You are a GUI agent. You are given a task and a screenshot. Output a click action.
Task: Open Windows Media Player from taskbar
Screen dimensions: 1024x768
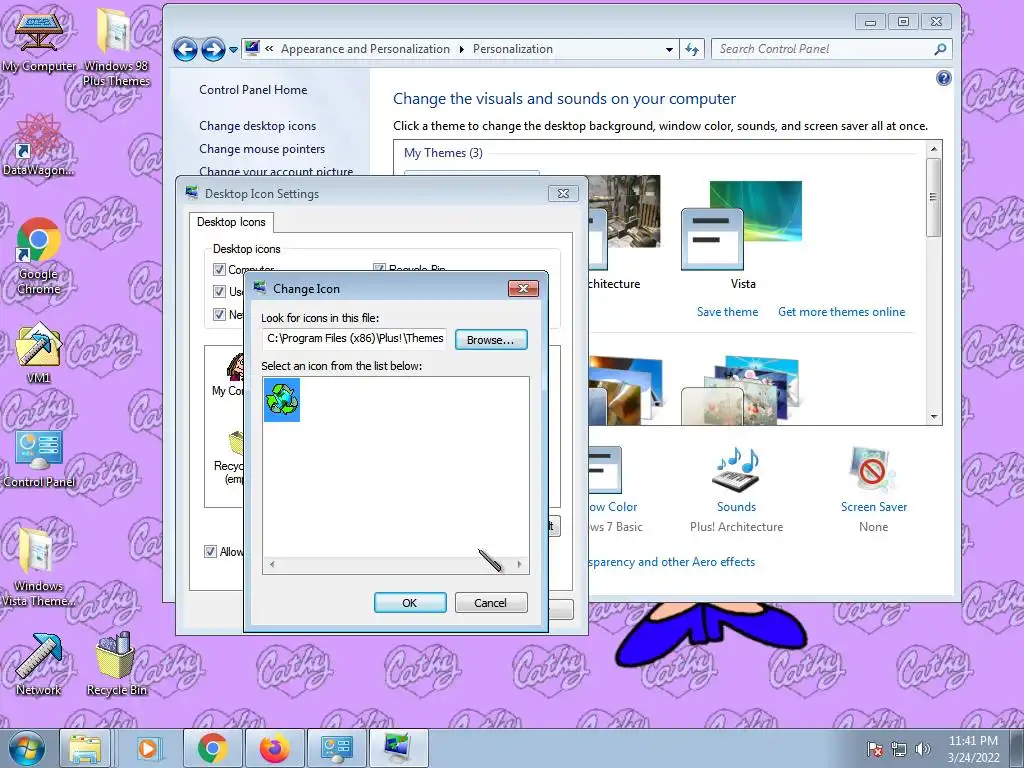148,748
